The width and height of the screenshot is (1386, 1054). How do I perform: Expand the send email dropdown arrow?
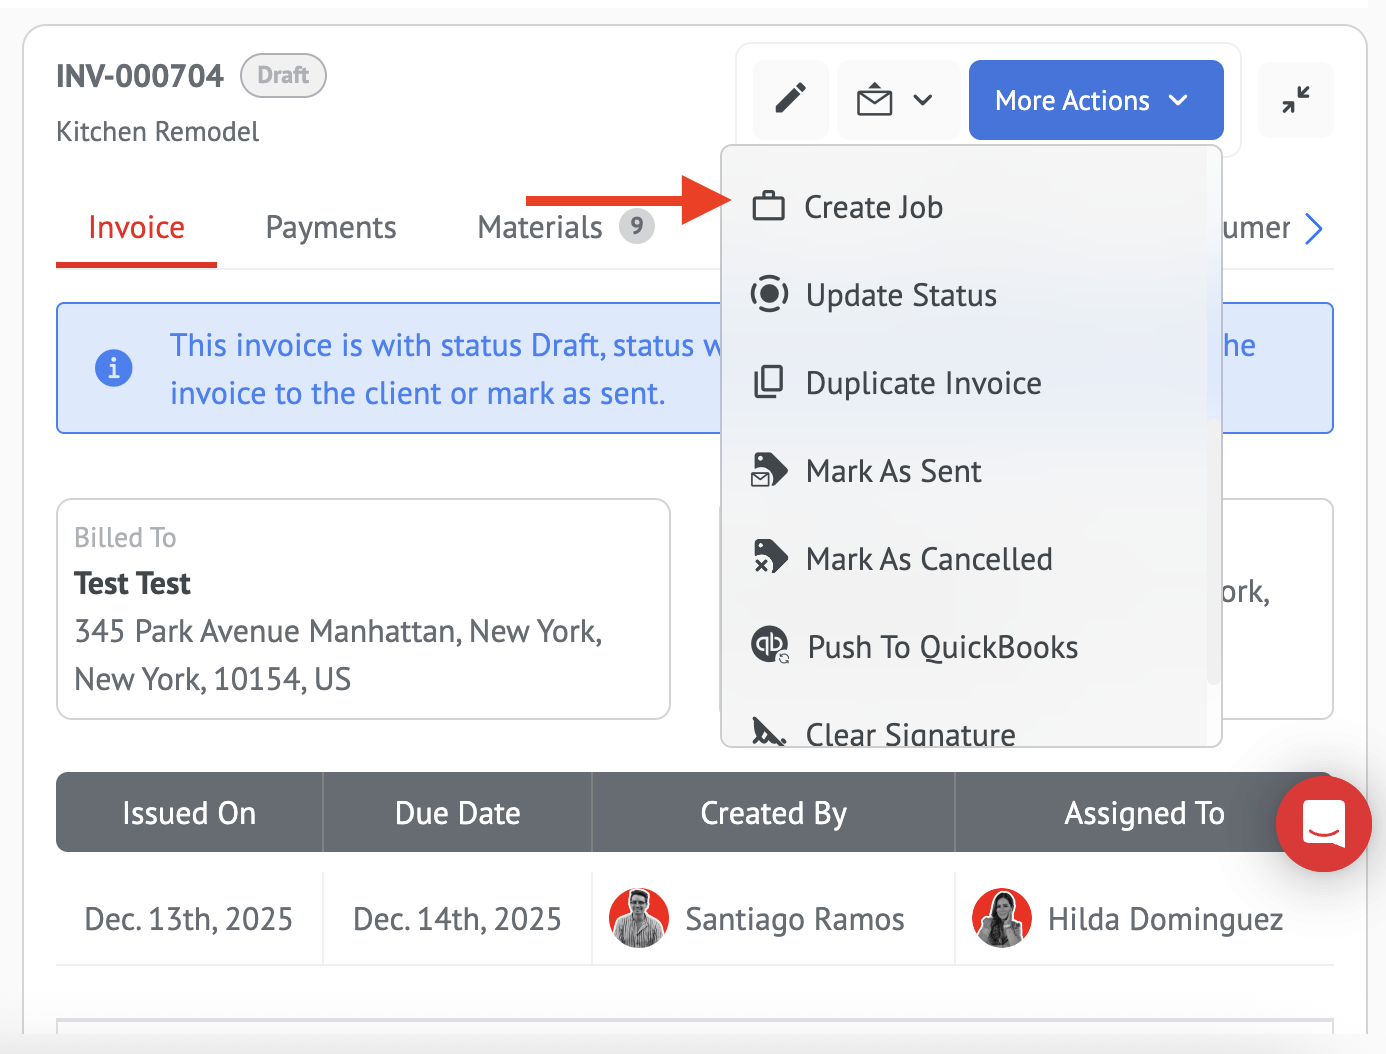coord(923,100)
